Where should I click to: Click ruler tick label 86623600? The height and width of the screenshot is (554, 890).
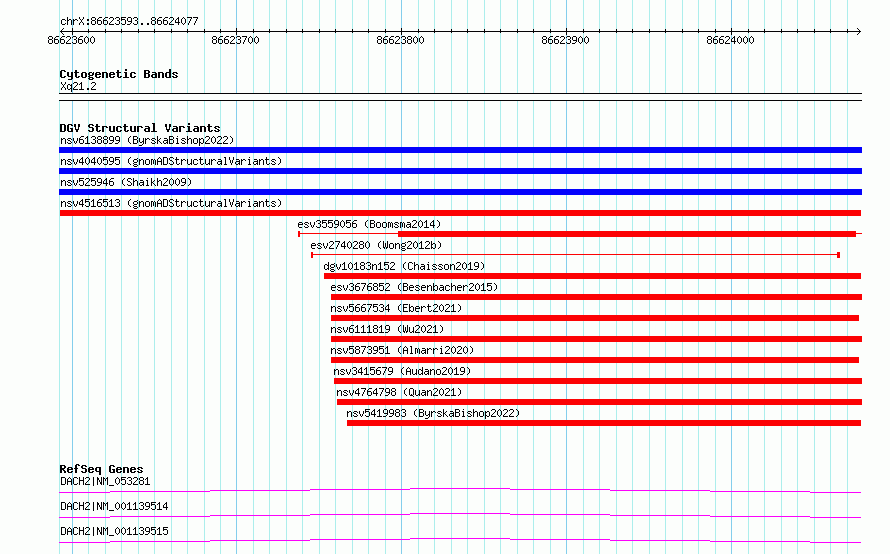pos(72,40)
